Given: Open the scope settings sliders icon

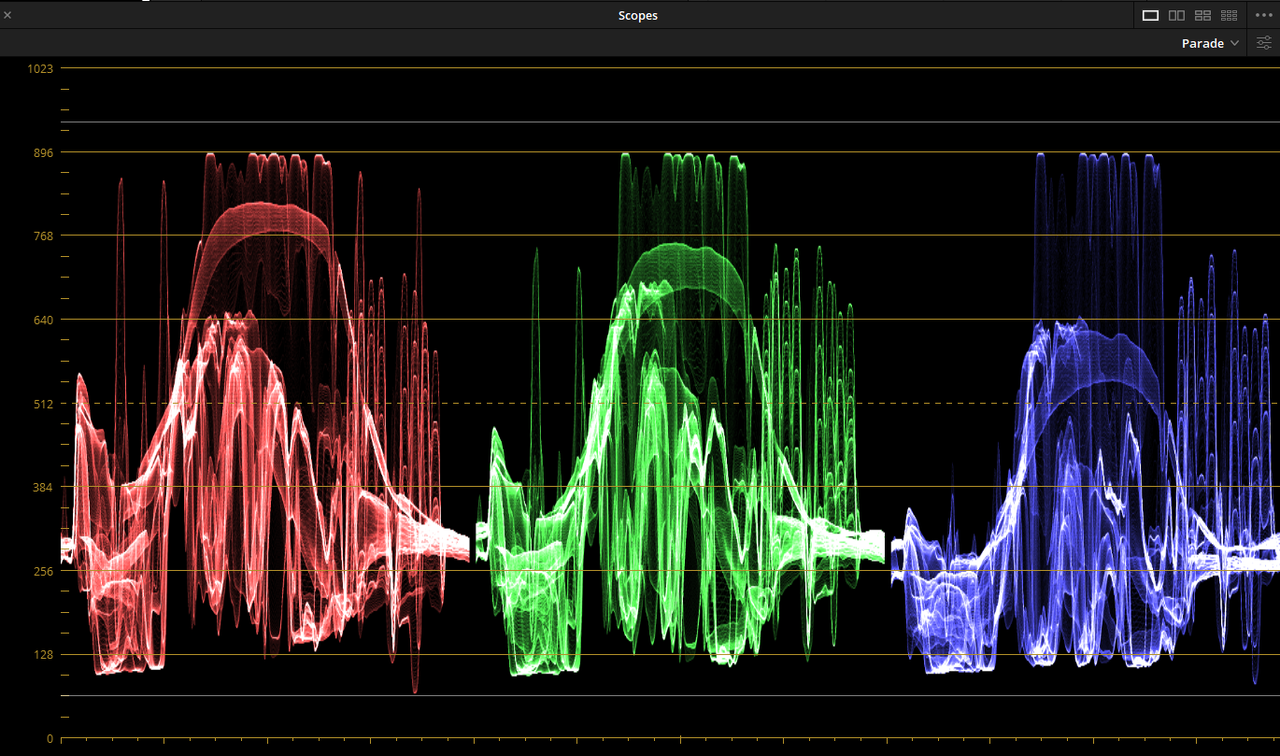Looking at the screenshot, I should 1264,43.
